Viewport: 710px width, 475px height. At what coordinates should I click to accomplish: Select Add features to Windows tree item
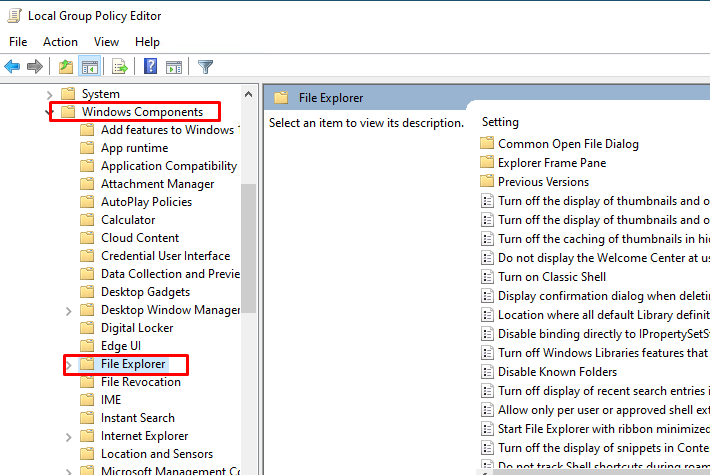click(170, 130)
